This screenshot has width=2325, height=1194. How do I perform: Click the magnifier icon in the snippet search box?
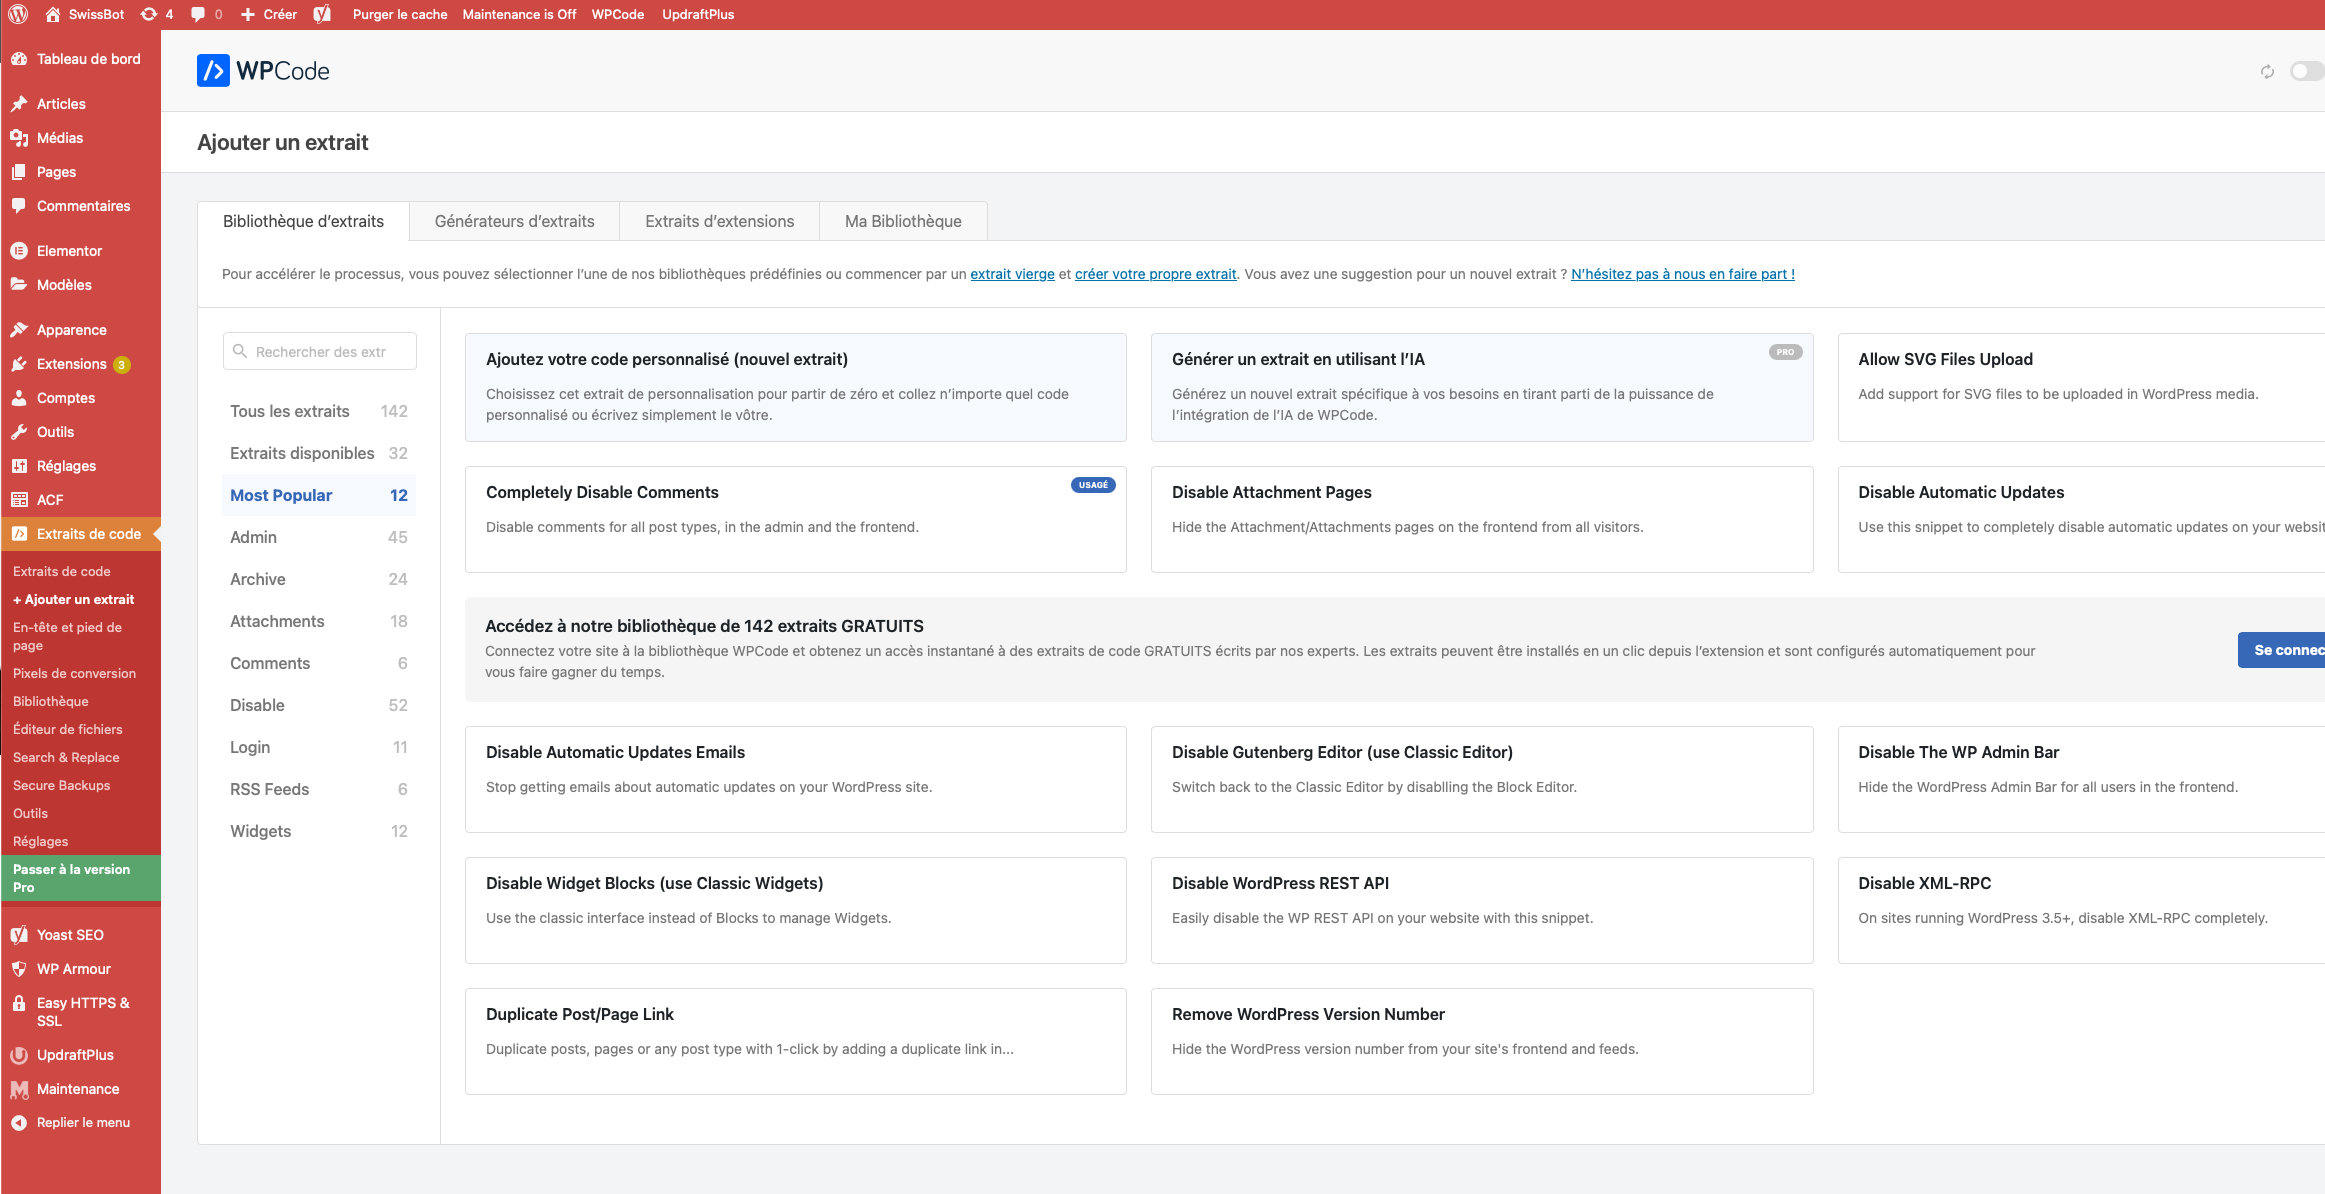[x=241, y=351]
